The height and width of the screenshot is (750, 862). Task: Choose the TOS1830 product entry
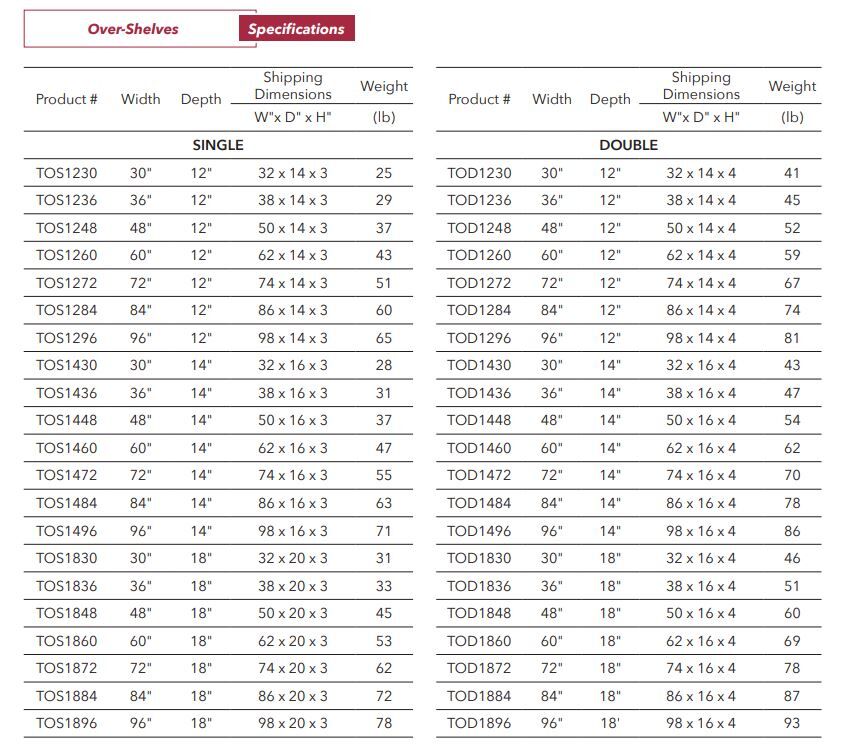point(67,558)
